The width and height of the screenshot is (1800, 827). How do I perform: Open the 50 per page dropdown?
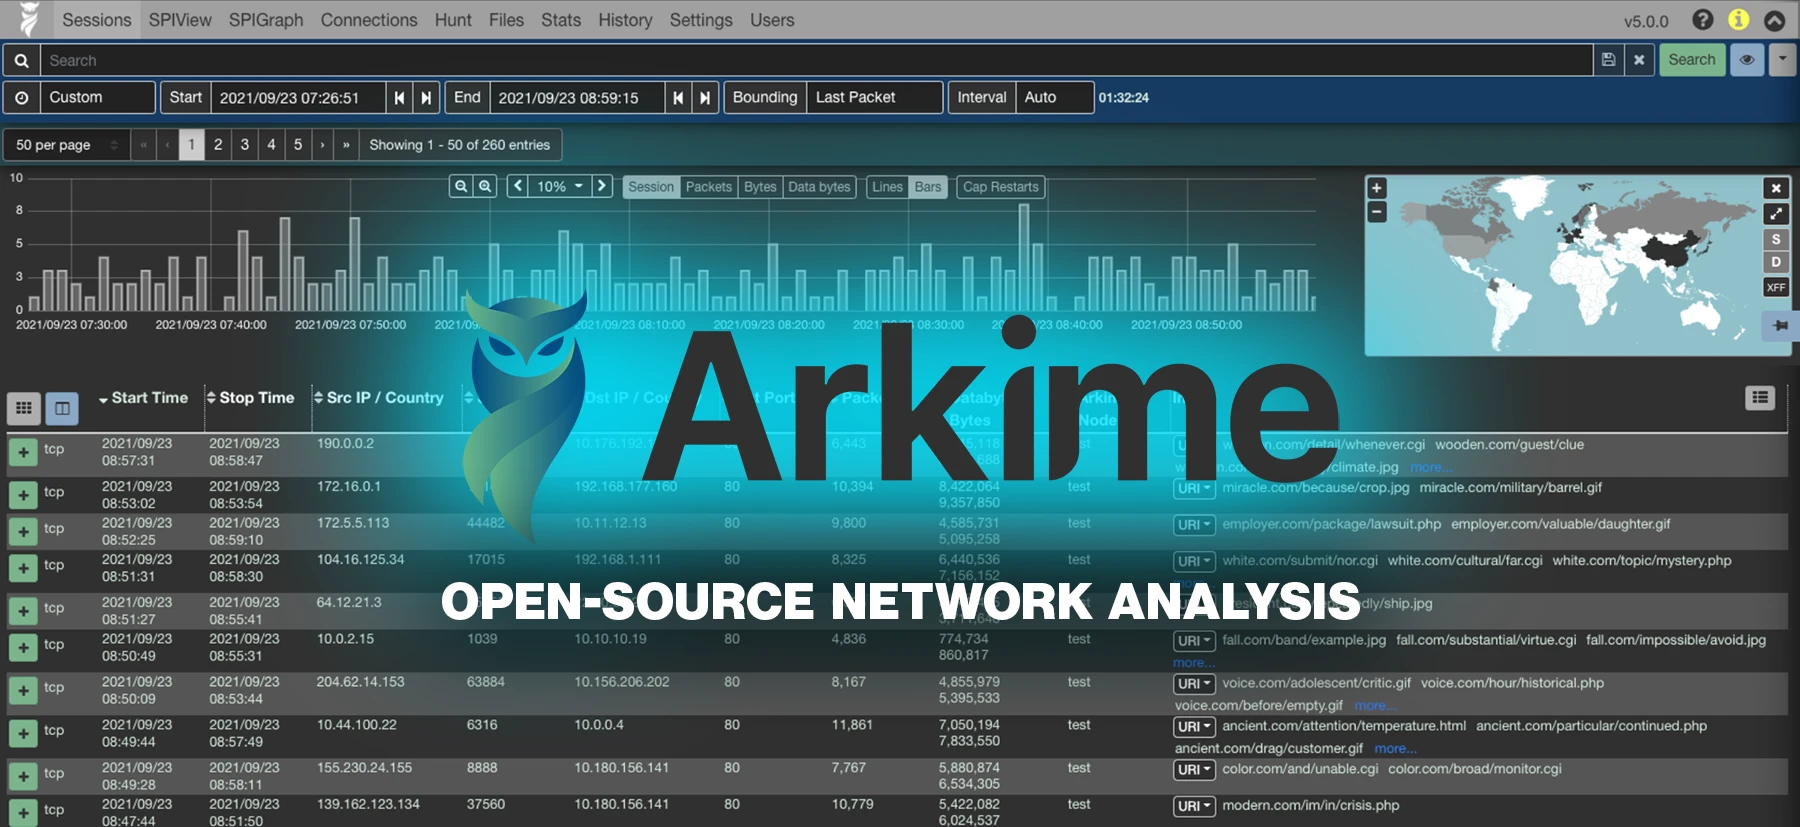(x=66, y=145)
